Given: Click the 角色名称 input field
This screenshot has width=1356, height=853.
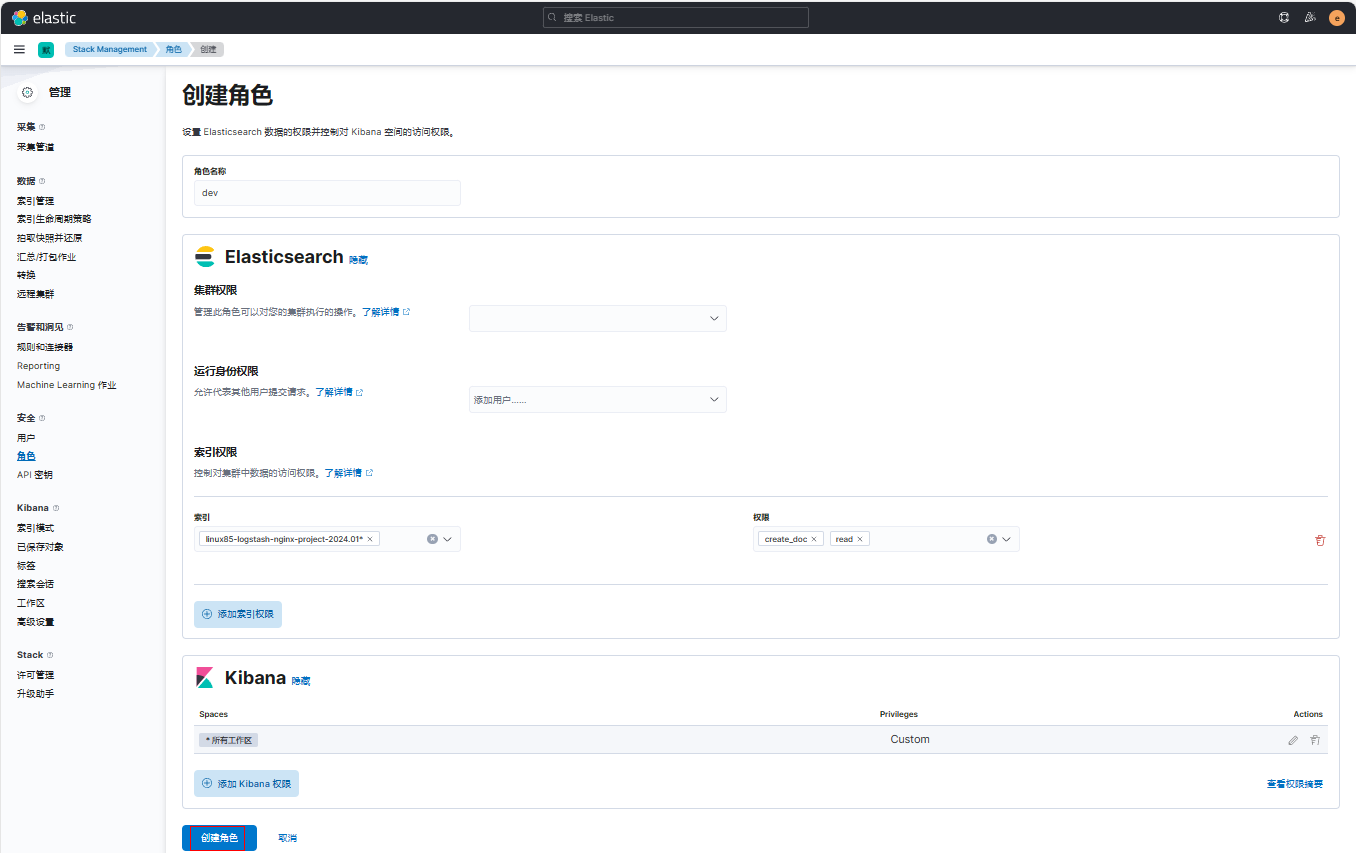Looking at the screenshot, I should click(x=327, y=193).
